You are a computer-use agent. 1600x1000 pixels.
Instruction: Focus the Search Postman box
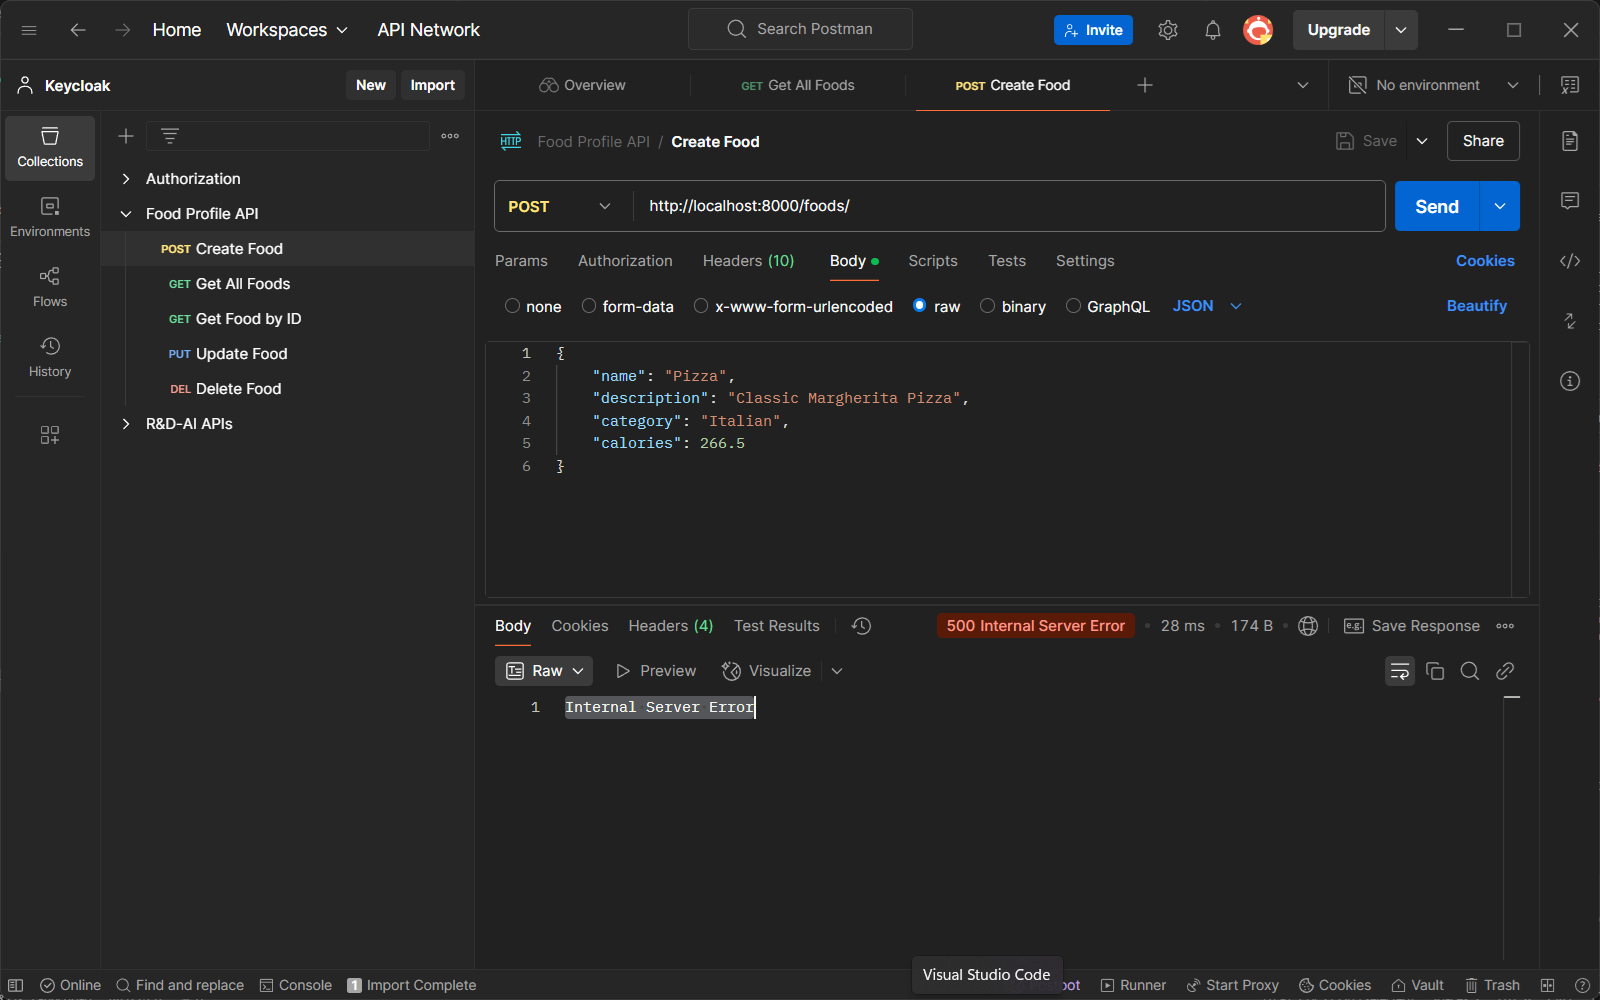[x=800, y=29]
